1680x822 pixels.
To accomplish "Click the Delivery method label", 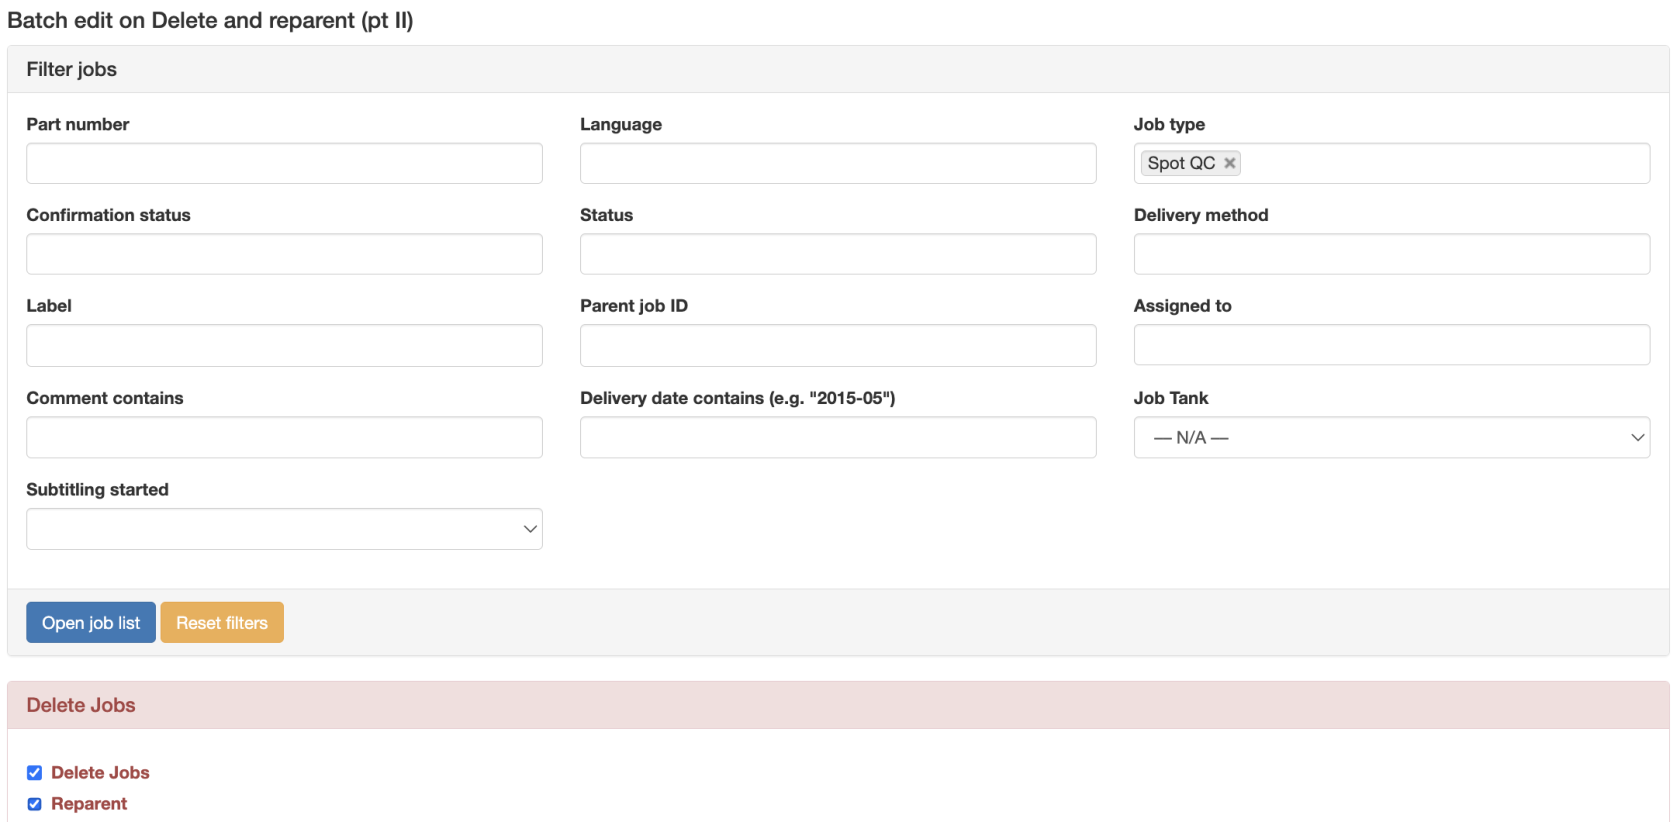I will coord(1201,215).
